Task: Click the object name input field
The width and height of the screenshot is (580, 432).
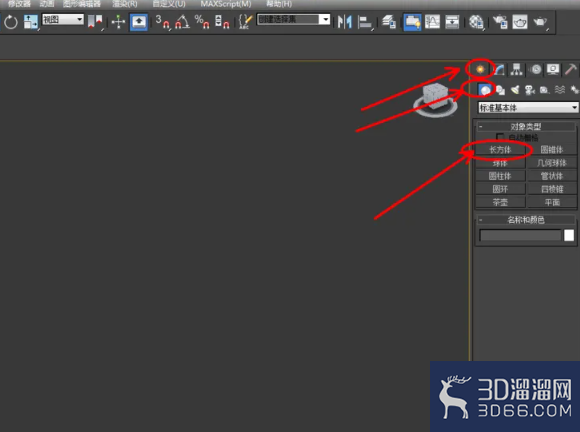Action: (520, 235)
